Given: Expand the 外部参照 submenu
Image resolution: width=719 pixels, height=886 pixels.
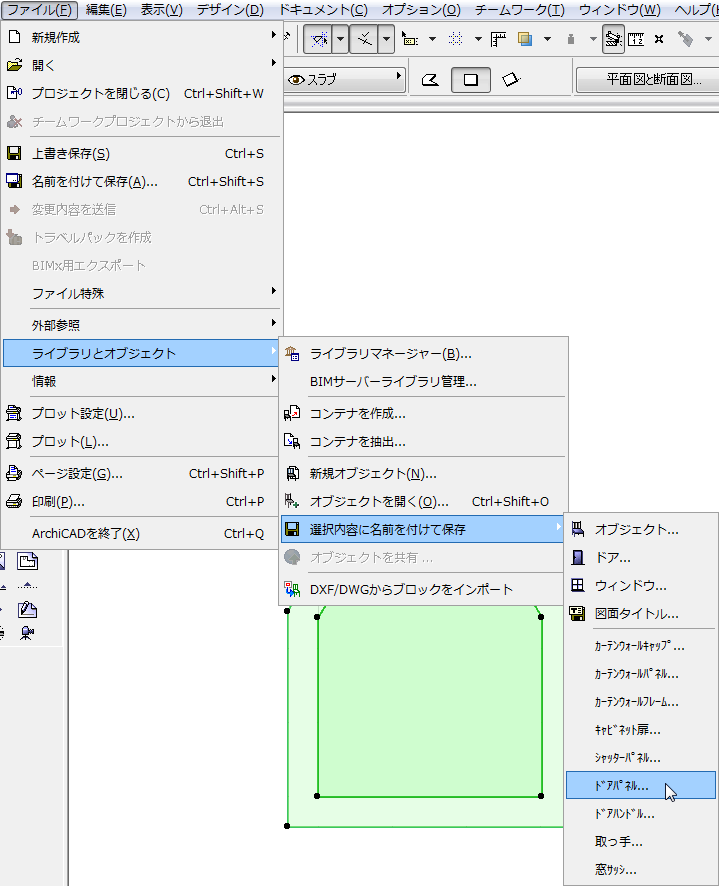Looking at the screenshot, I should [142, 325].
